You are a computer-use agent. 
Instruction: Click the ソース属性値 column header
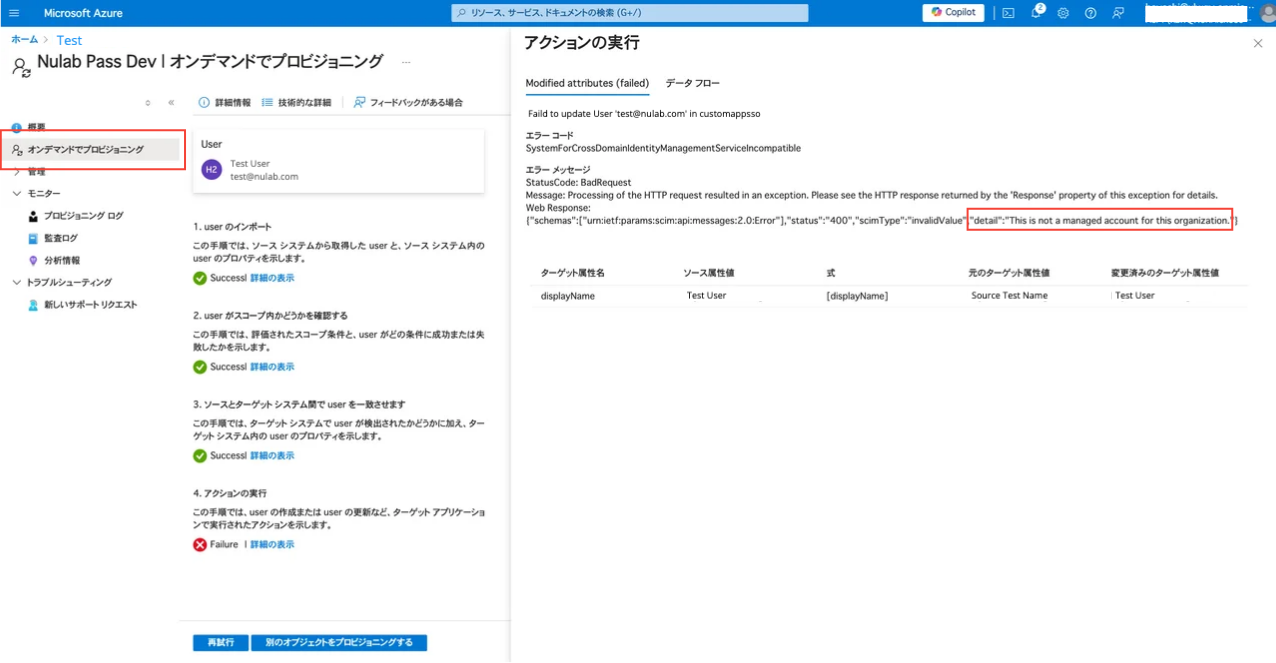(709, 273)
